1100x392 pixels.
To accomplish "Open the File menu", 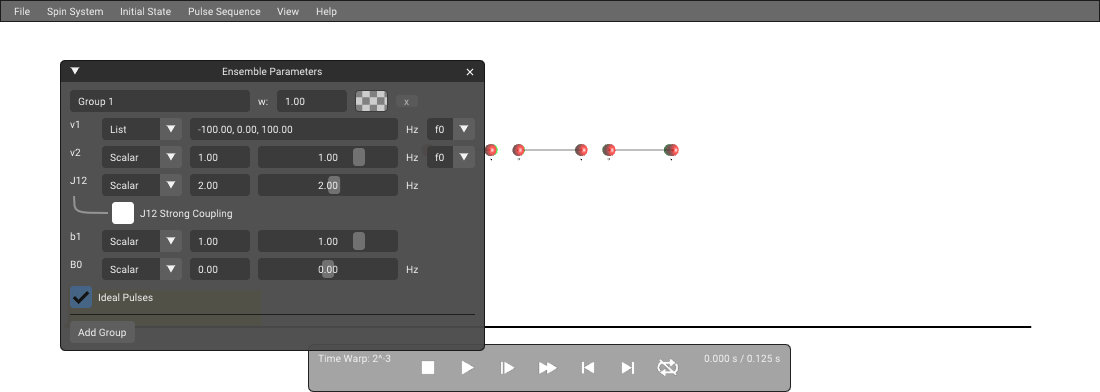I will (x=22, y=11).
